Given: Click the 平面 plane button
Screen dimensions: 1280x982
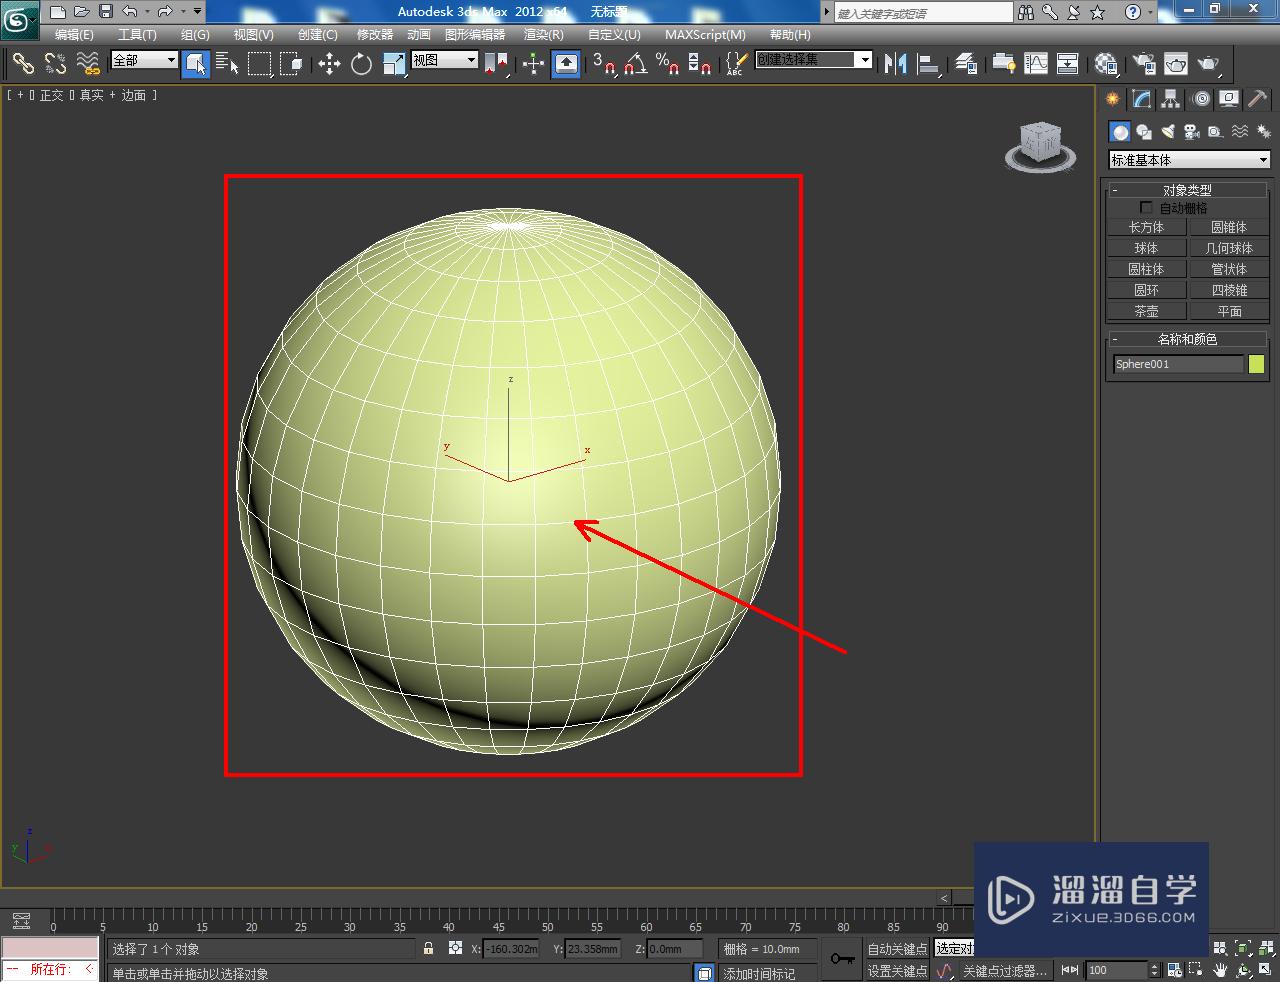Looking at the screenshot, I should pyautogui.click(x=1229, y=311).
